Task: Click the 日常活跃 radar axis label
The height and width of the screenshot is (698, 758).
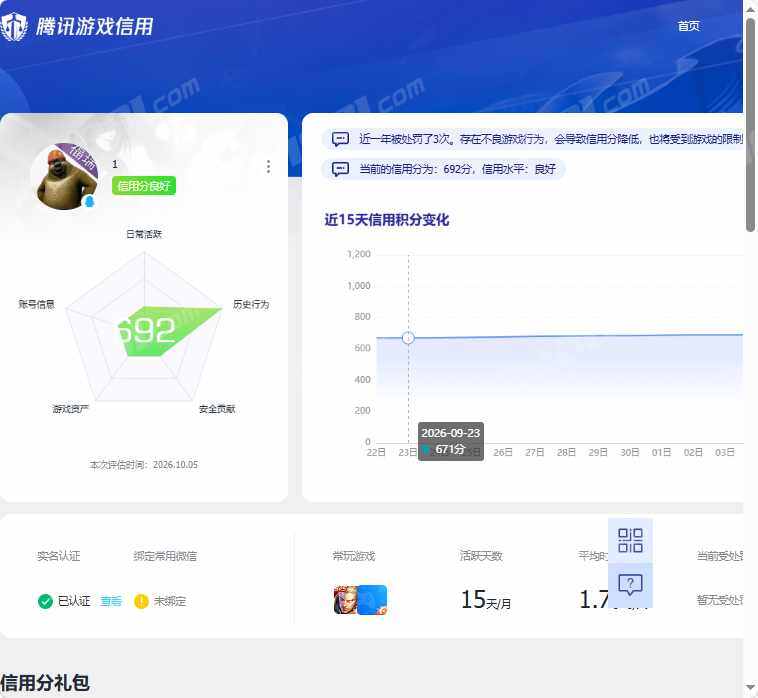Action: tap(144, 234)
